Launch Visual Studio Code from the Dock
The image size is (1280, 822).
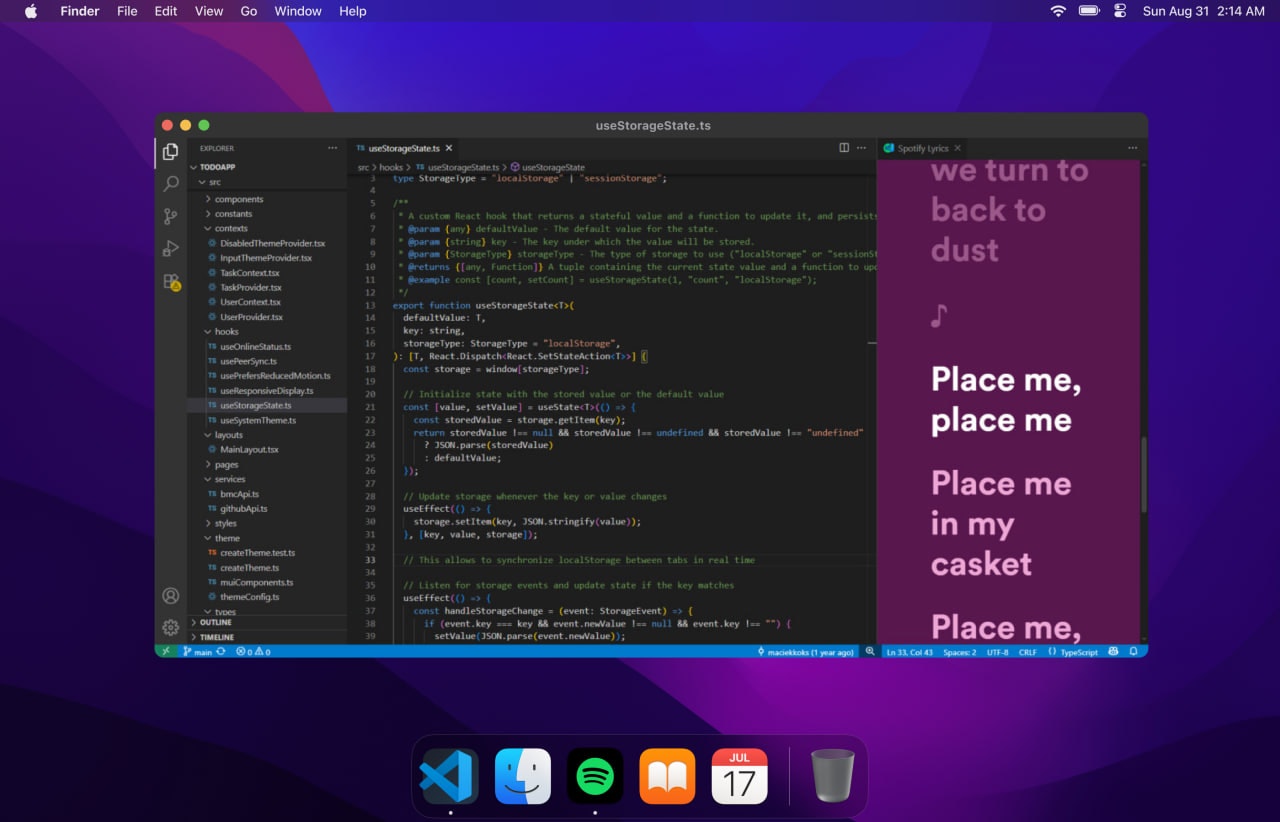click(451, 776)
